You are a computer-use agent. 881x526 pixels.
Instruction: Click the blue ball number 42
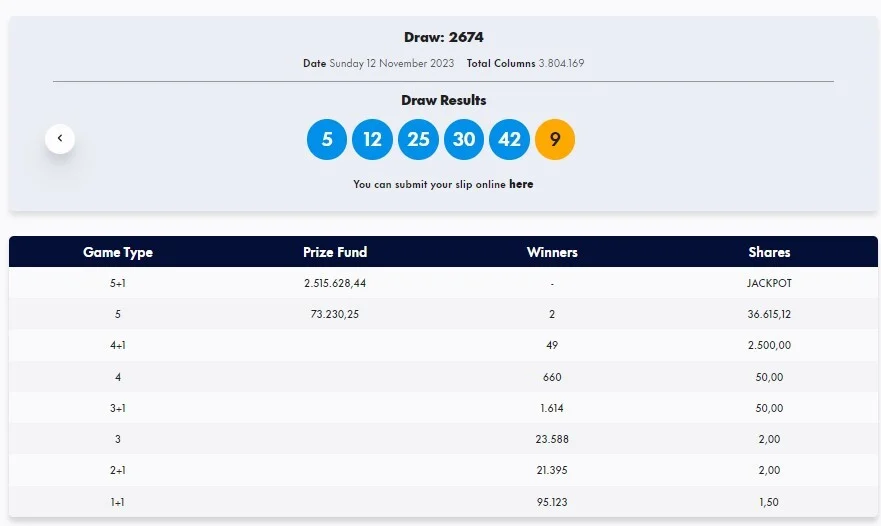(x=509, y=139)
